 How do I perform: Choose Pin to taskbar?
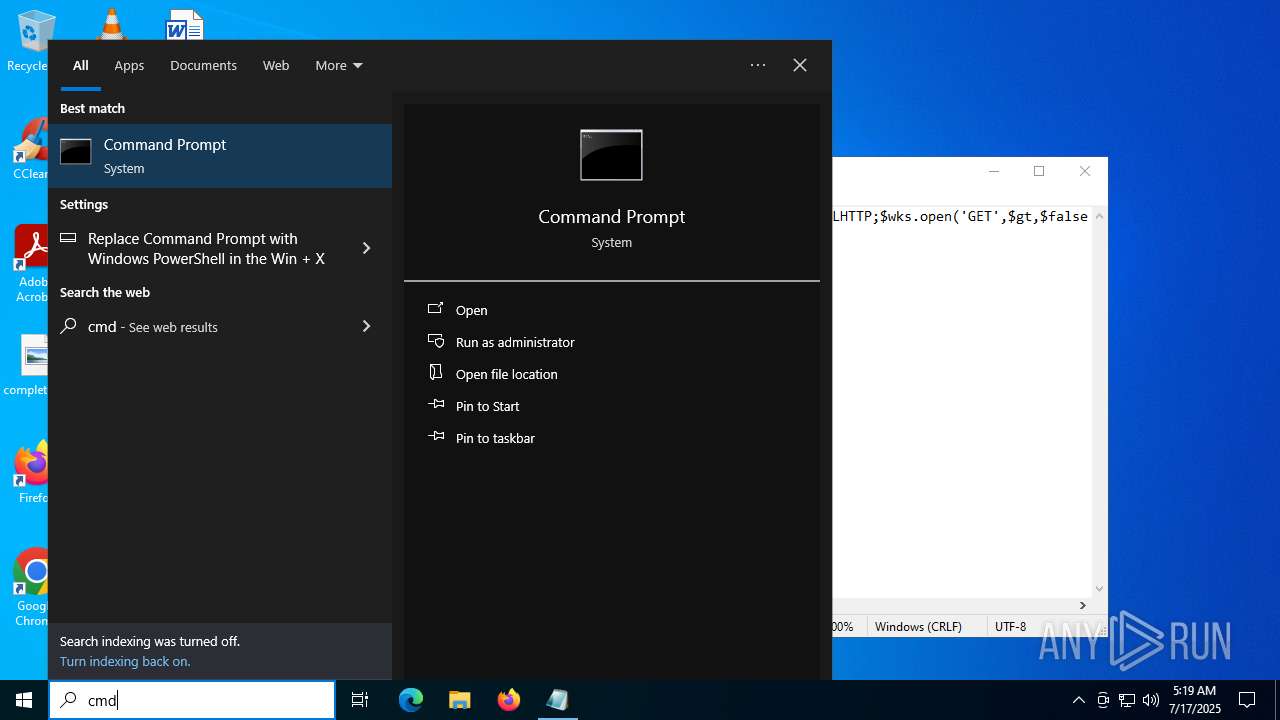tap(495, 438)
